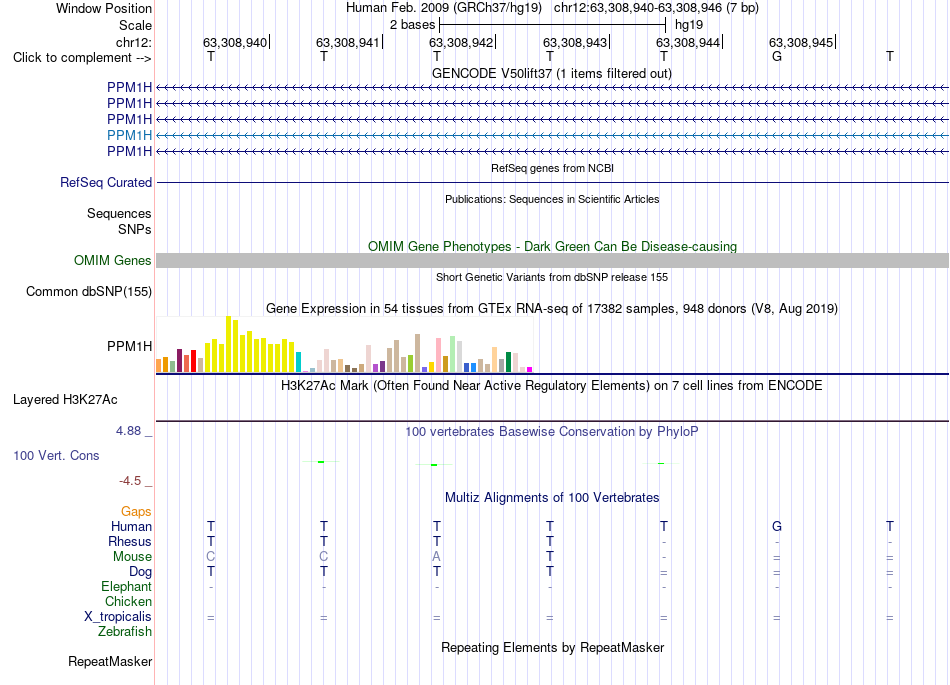
Task: Click the light green bar in GTEx chart
Action: click(453, 354)
